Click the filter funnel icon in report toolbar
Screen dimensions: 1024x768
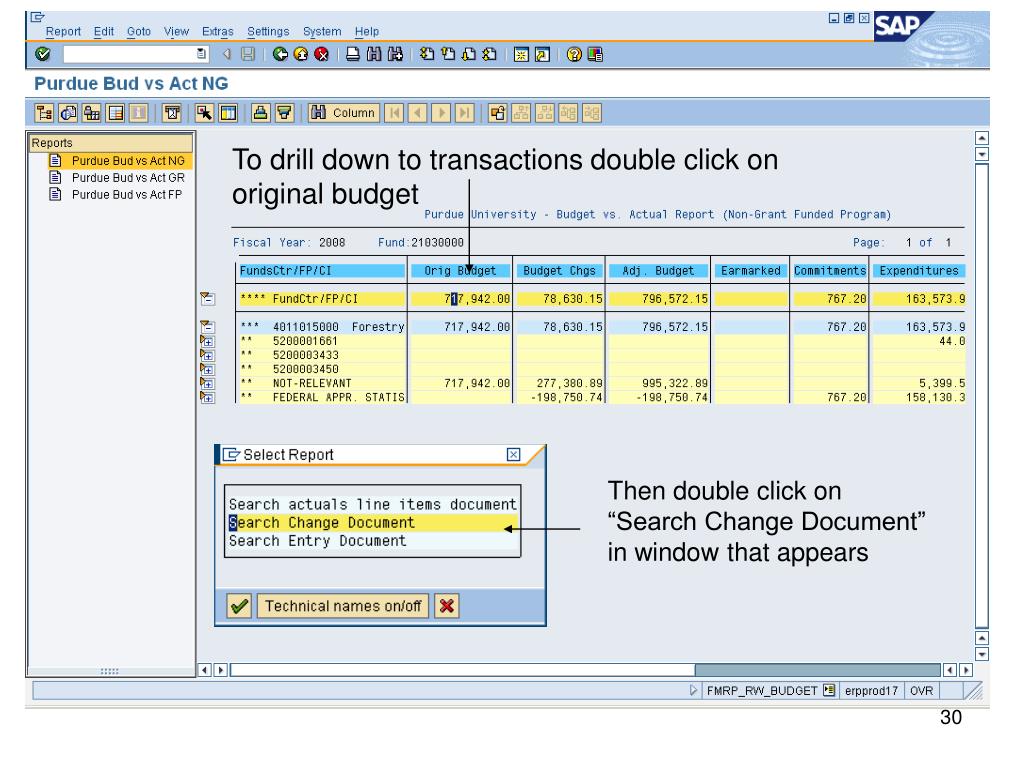click(x=284, y=113)
